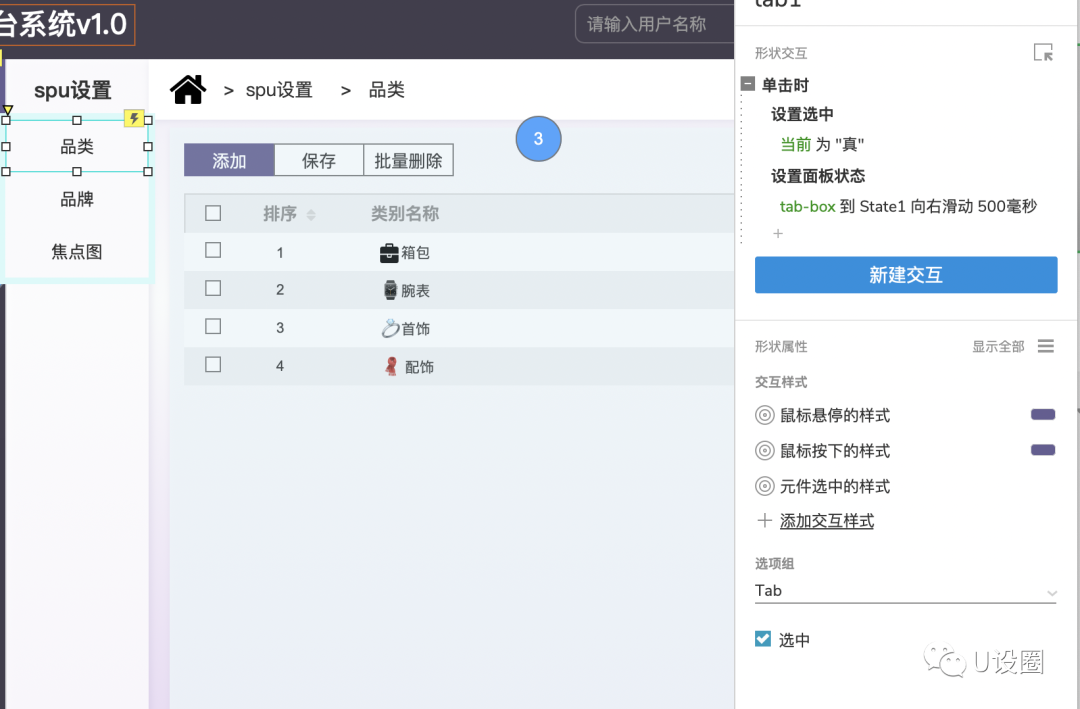
Task: Click the scarf icon next to 配饰
Action: 390,366
